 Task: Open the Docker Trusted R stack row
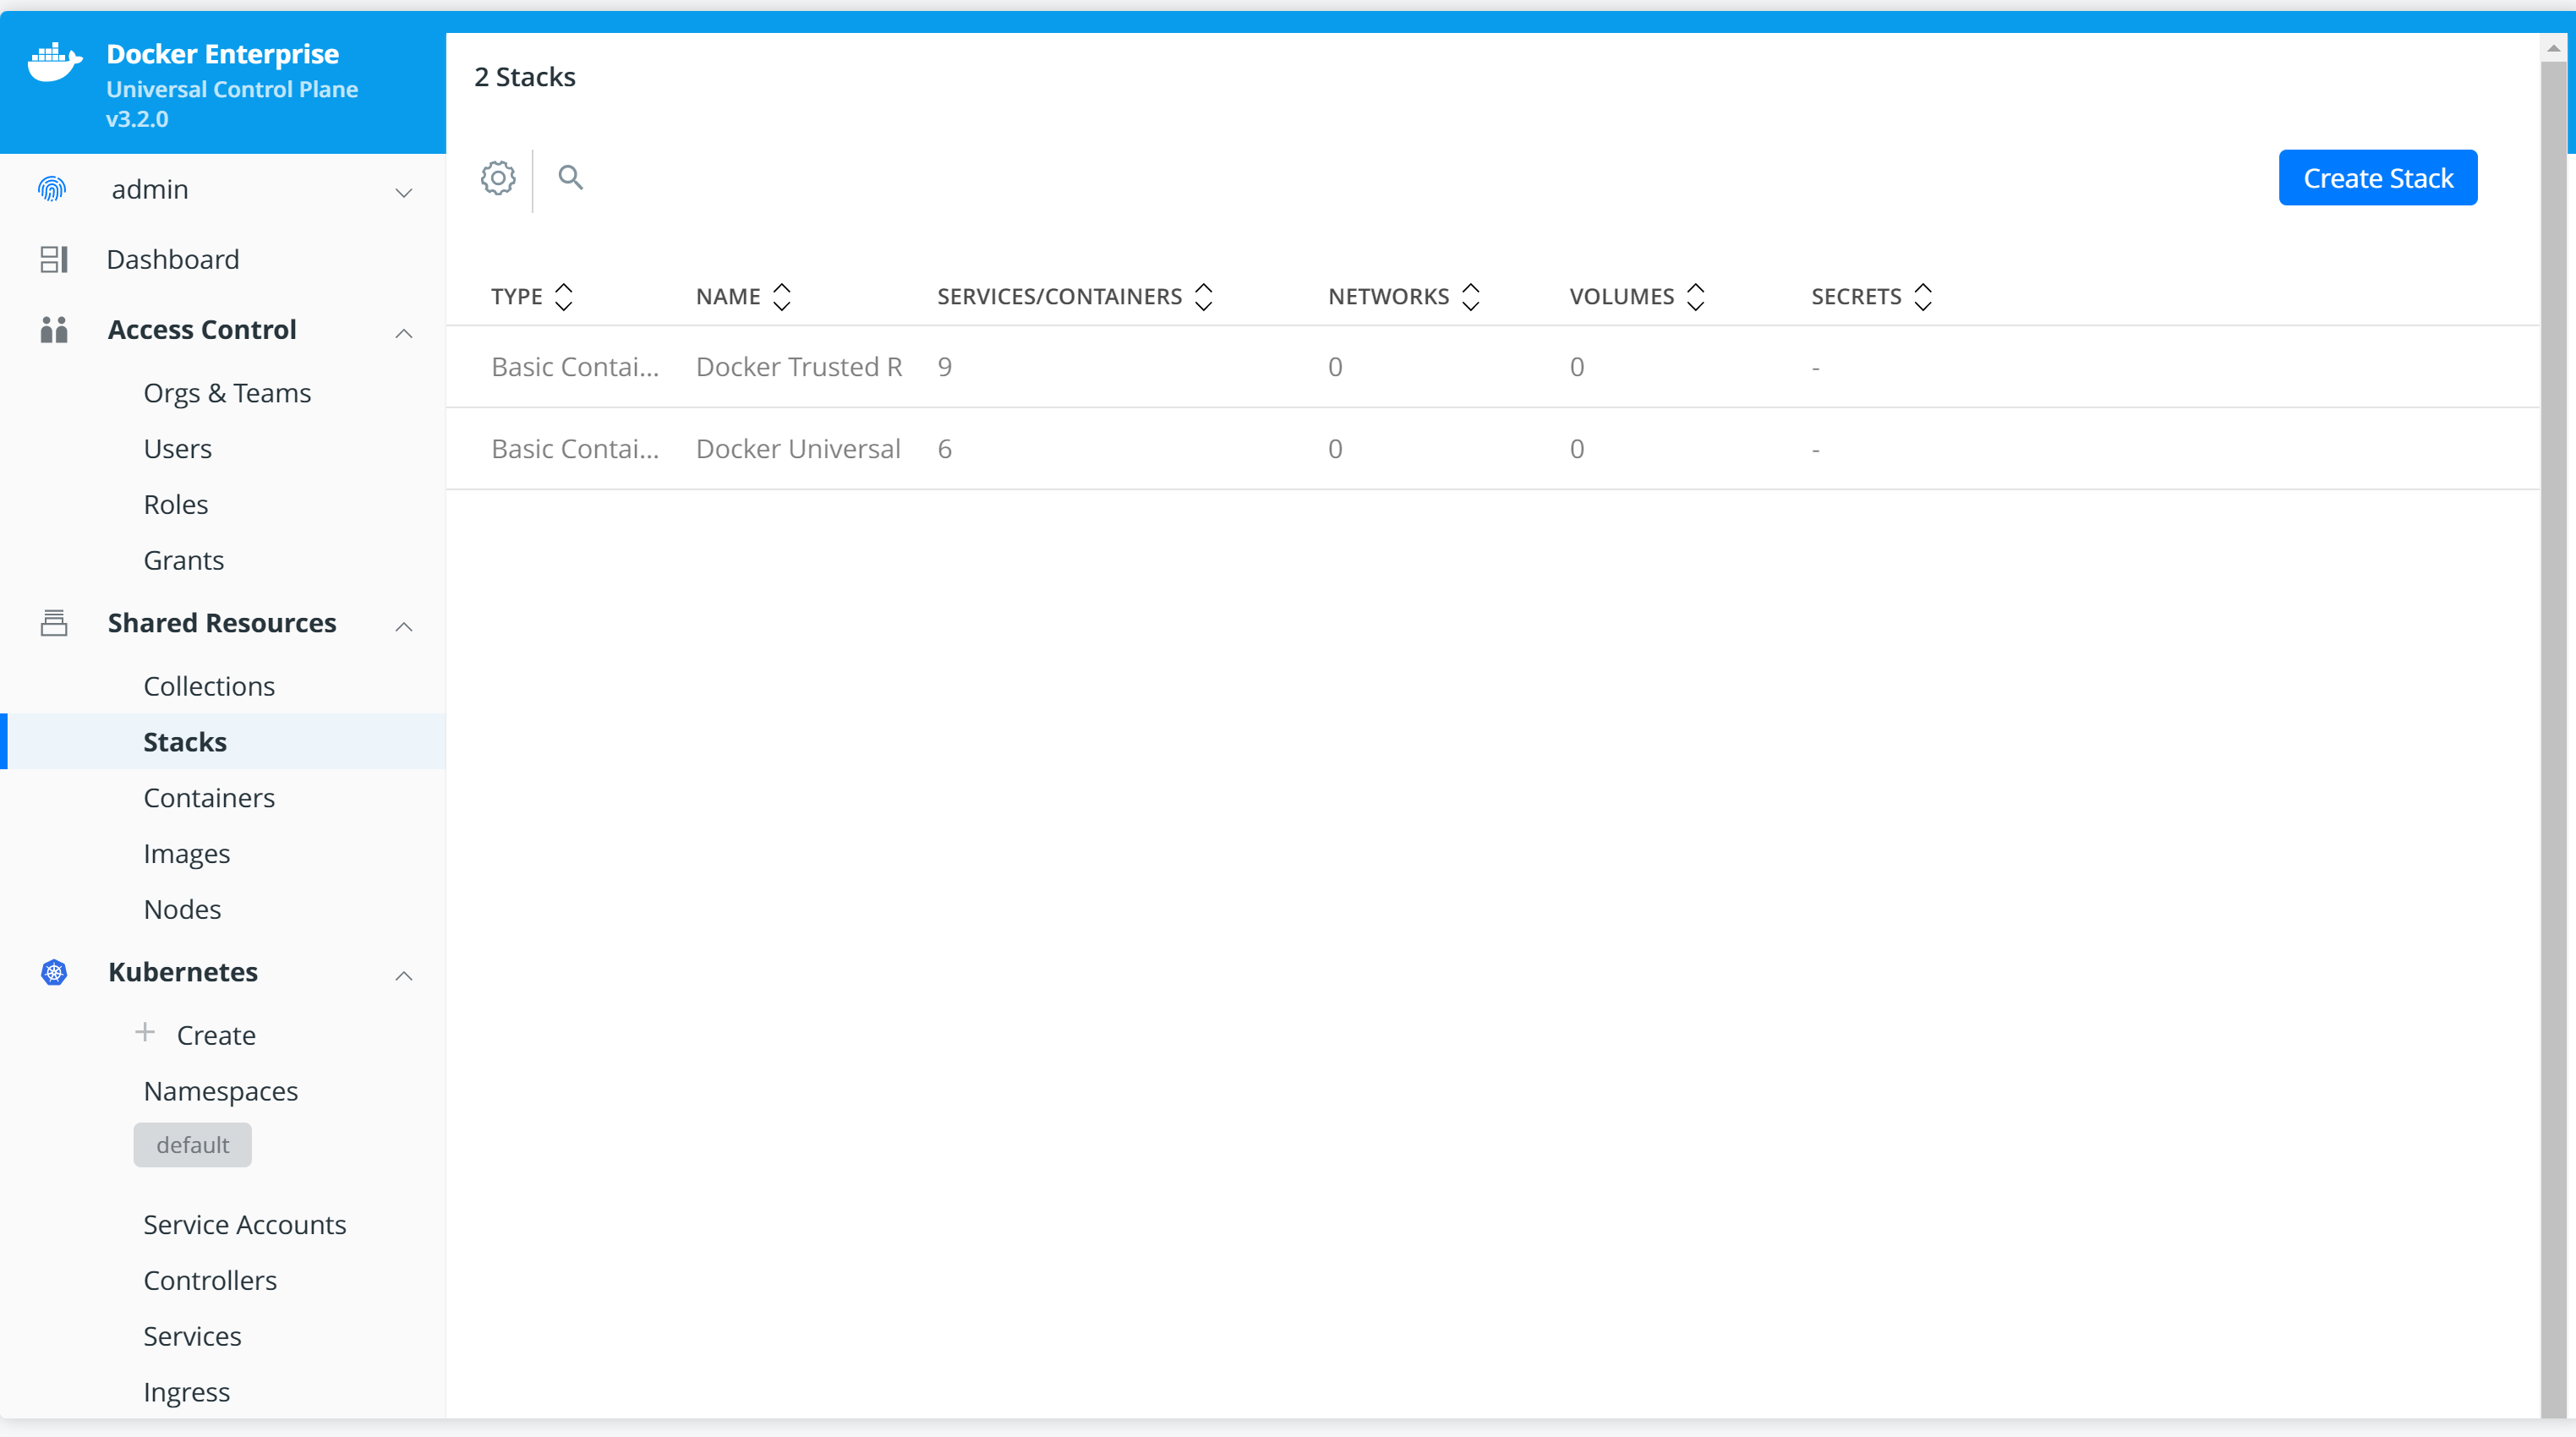pos(798,366)
